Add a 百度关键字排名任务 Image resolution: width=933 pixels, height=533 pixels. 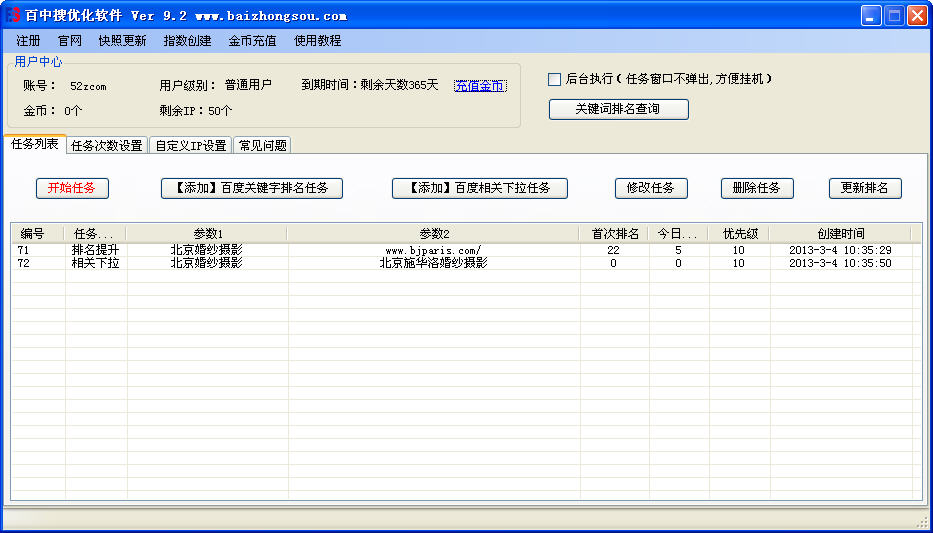[x=252, y=188]
